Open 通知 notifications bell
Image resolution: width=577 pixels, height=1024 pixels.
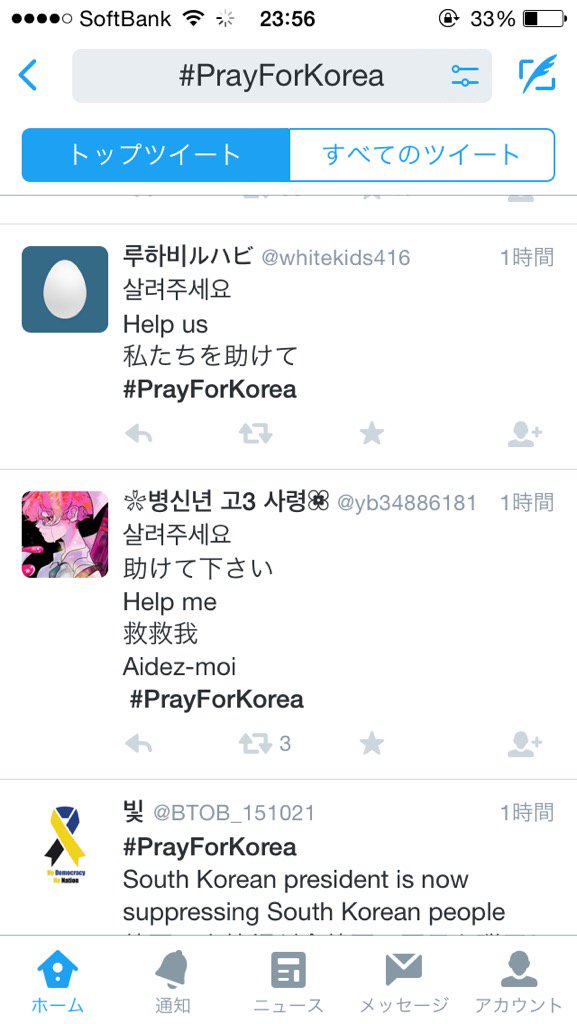[172, 981]
